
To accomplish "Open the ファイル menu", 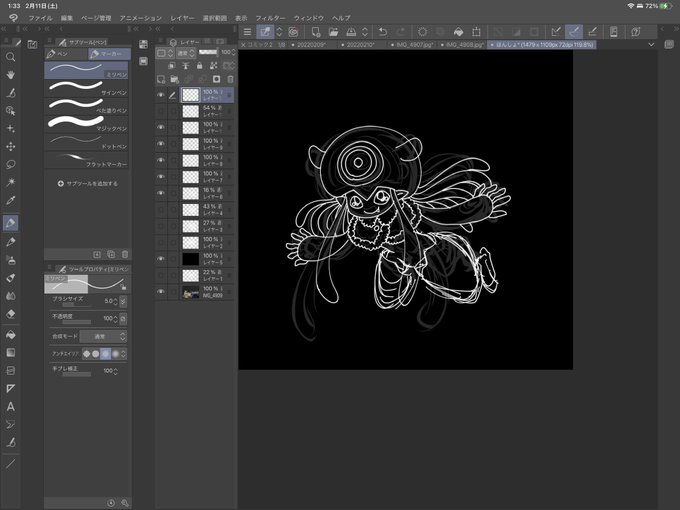I will coord(40,18).
